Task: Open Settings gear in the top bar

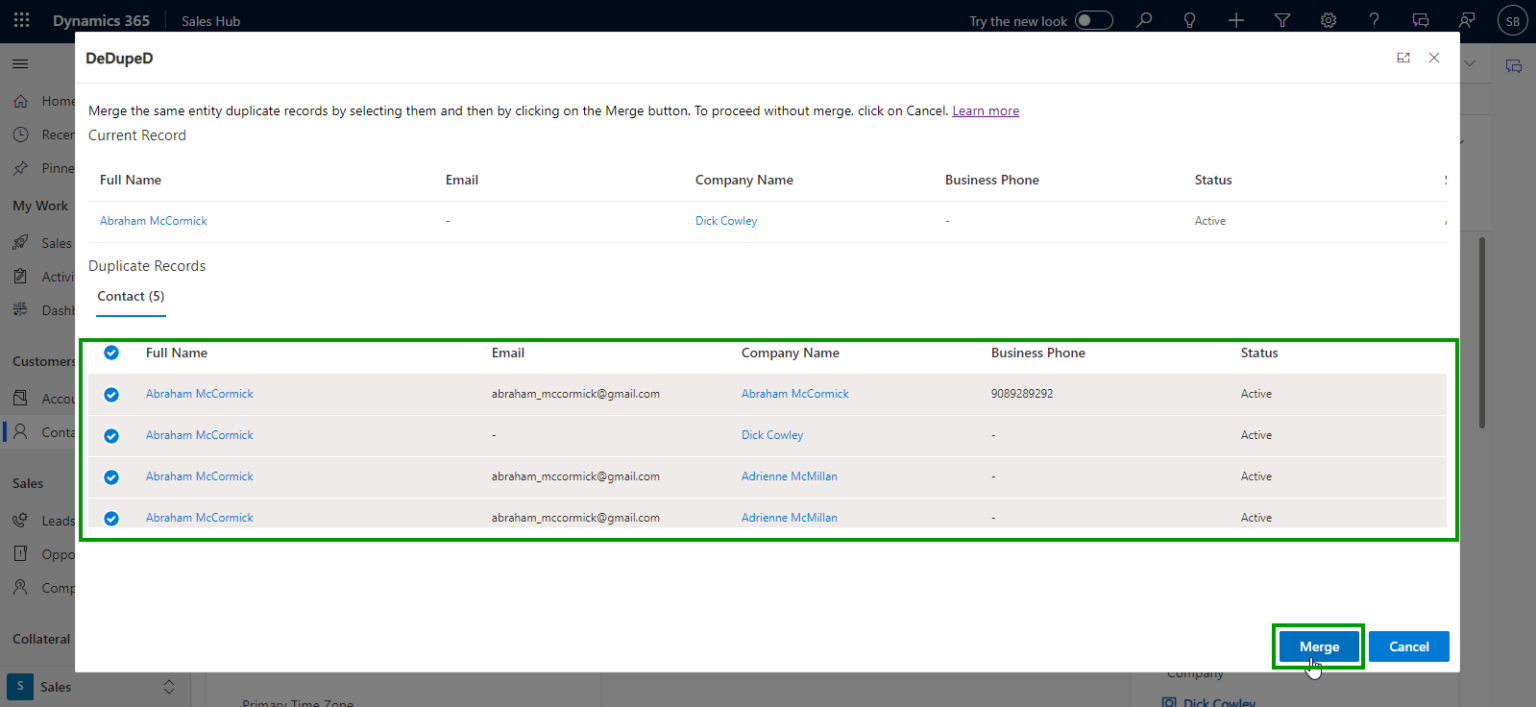Action: coord(1328,20)
